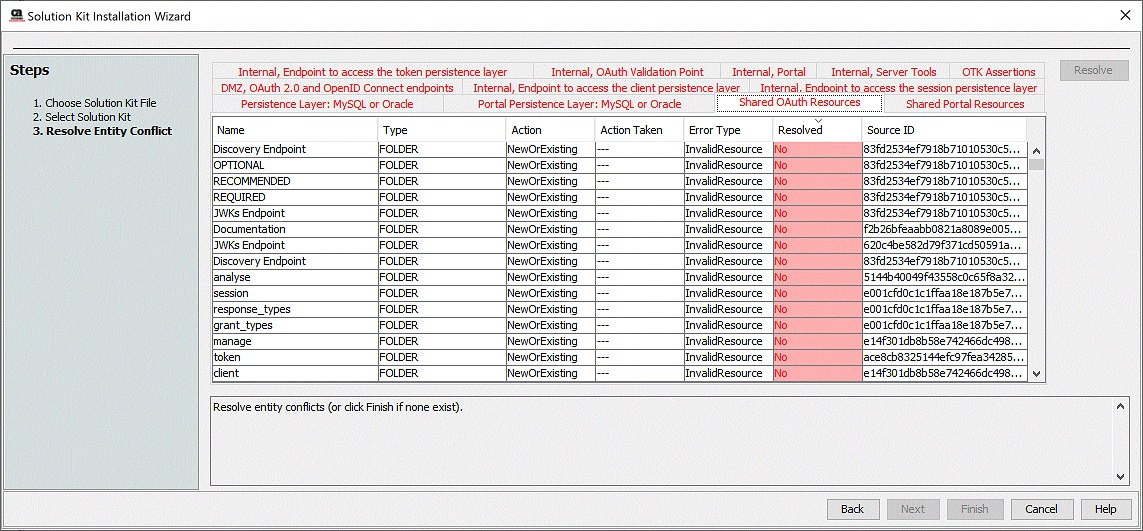Select the session folder row

620,293
